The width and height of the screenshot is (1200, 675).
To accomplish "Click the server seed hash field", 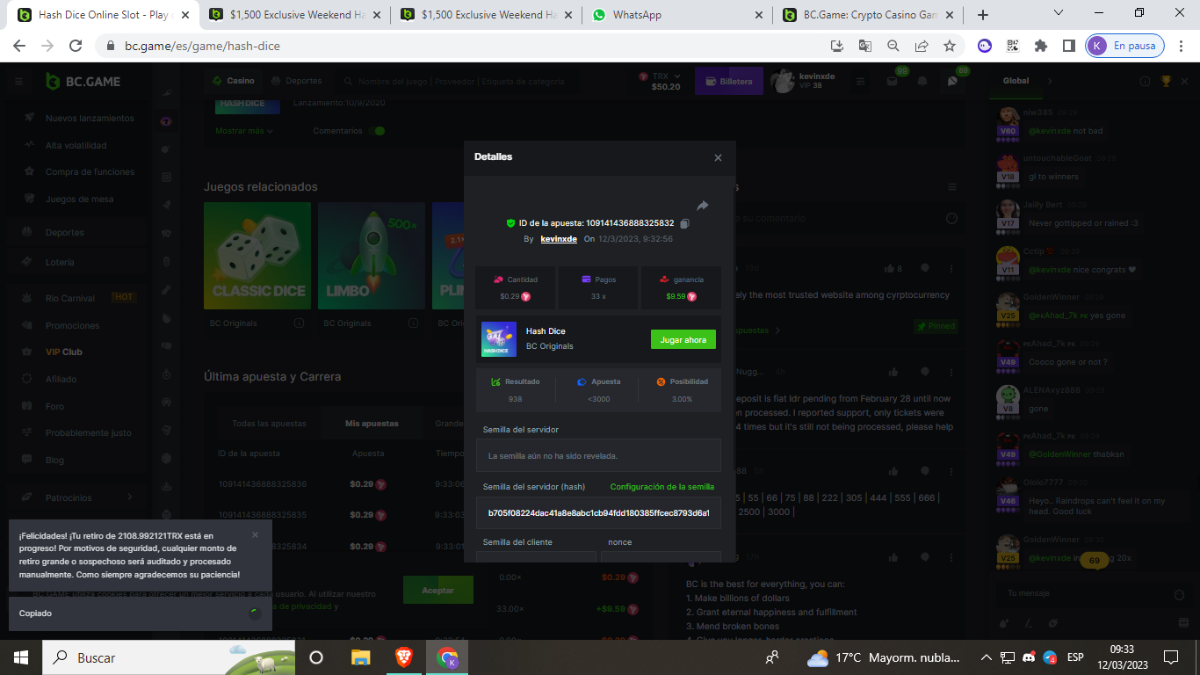I will coord(598,513).
